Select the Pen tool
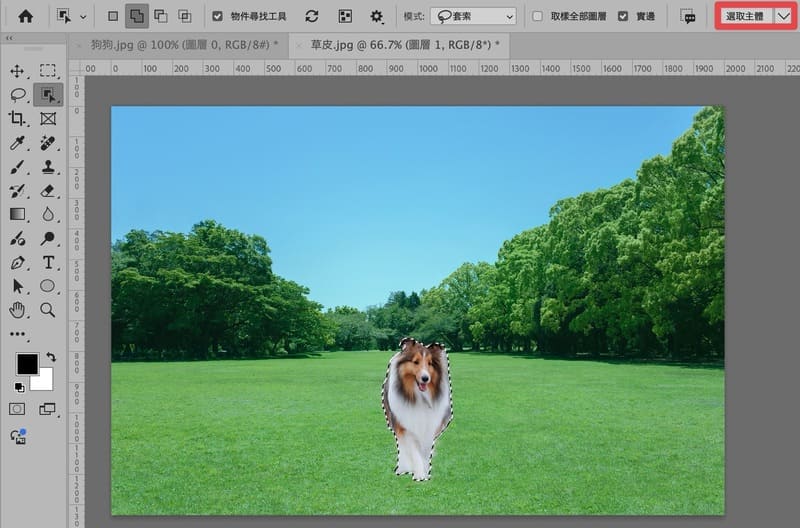This screenshot has height=528, width=800. tap(17, 263)
